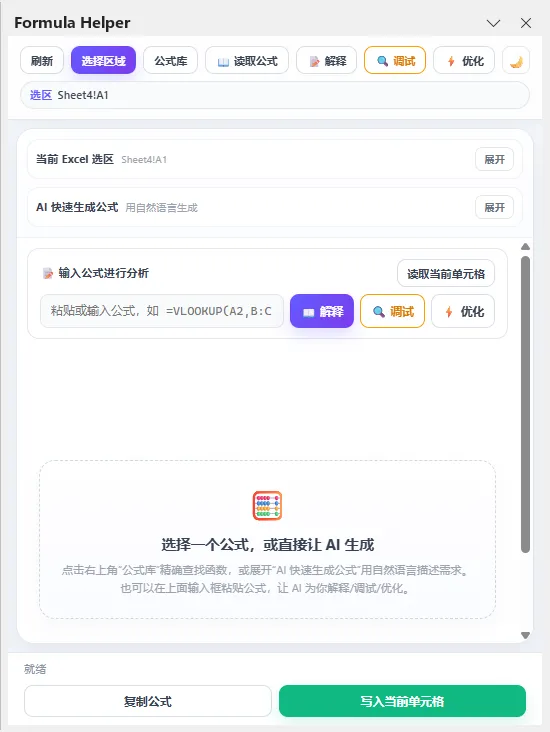Click the 读取公式 read-formula toolbar button
This screenshot has height=732, width=550.
click(247, 61)
